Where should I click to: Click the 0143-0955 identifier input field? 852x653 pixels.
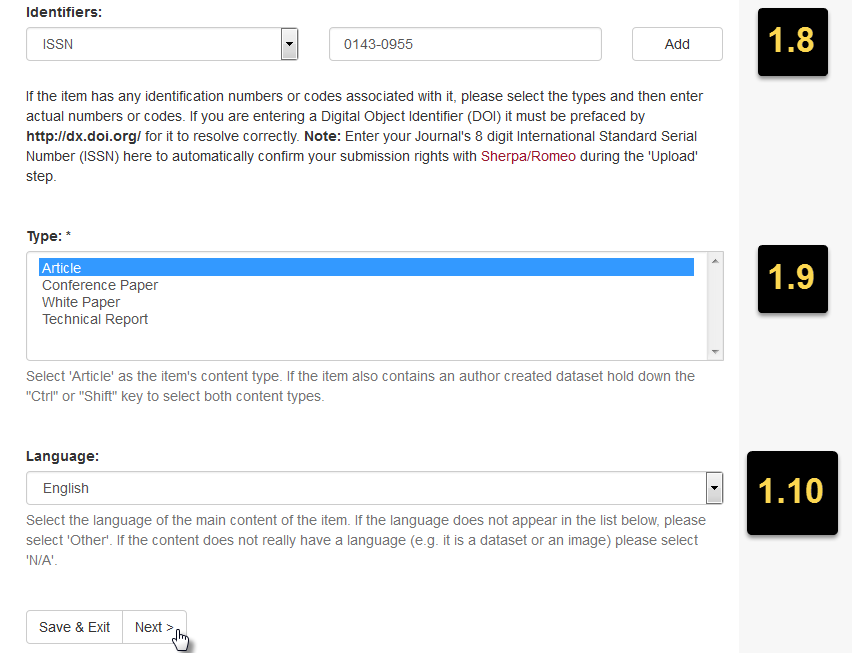[x=465, y=44]
